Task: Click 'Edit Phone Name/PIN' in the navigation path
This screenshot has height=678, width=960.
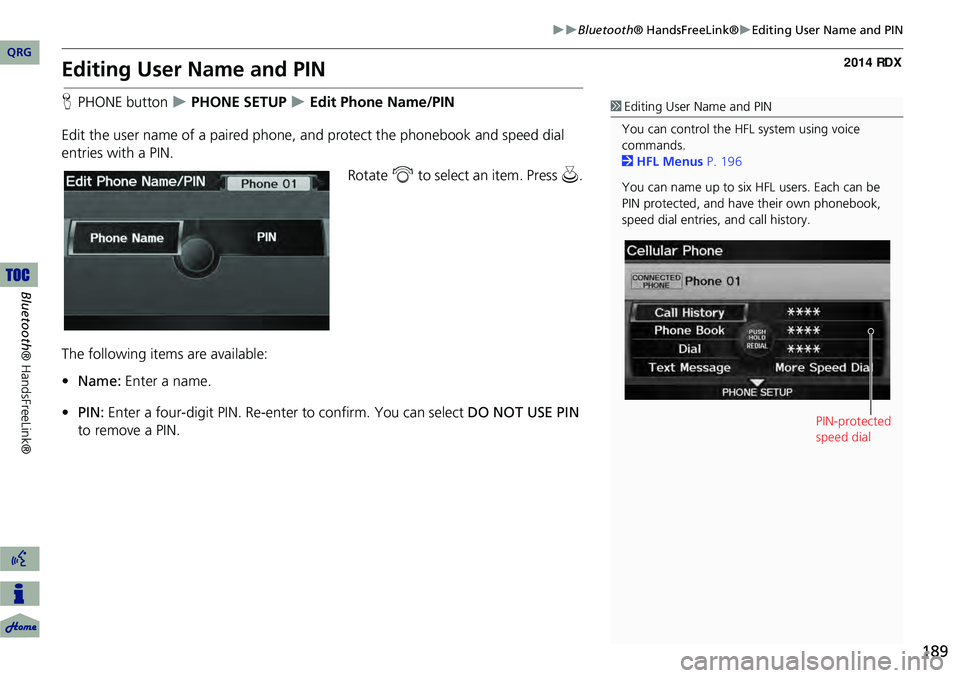Action: (x=382, y=102)
